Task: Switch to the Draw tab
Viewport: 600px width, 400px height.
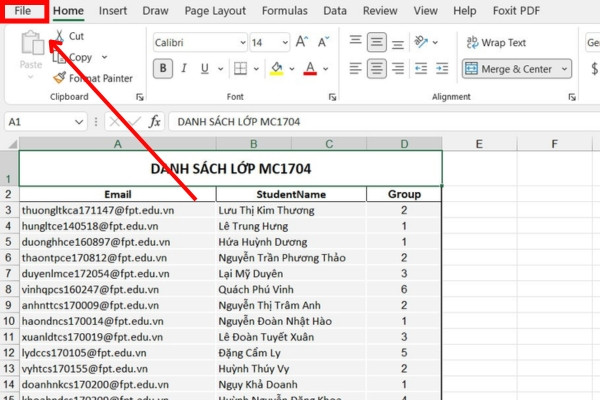Action: (x=155, y=11)
